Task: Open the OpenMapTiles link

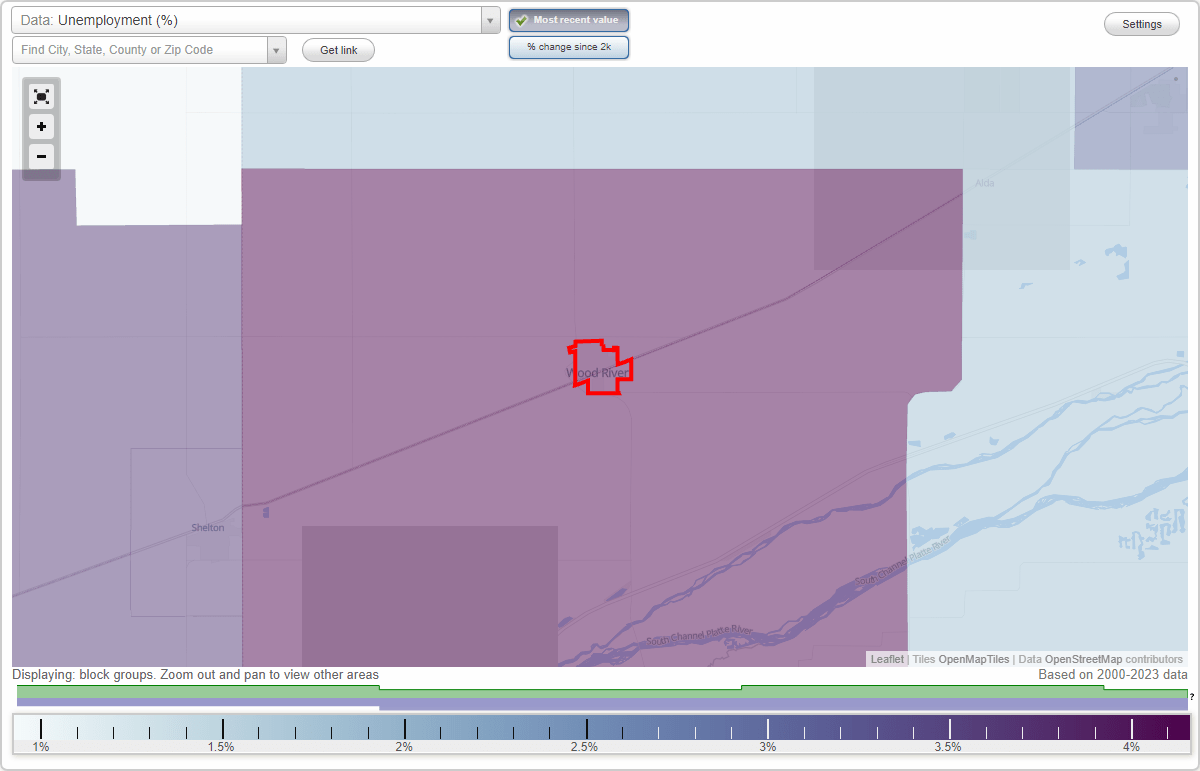Action: [x=974, y=659]
